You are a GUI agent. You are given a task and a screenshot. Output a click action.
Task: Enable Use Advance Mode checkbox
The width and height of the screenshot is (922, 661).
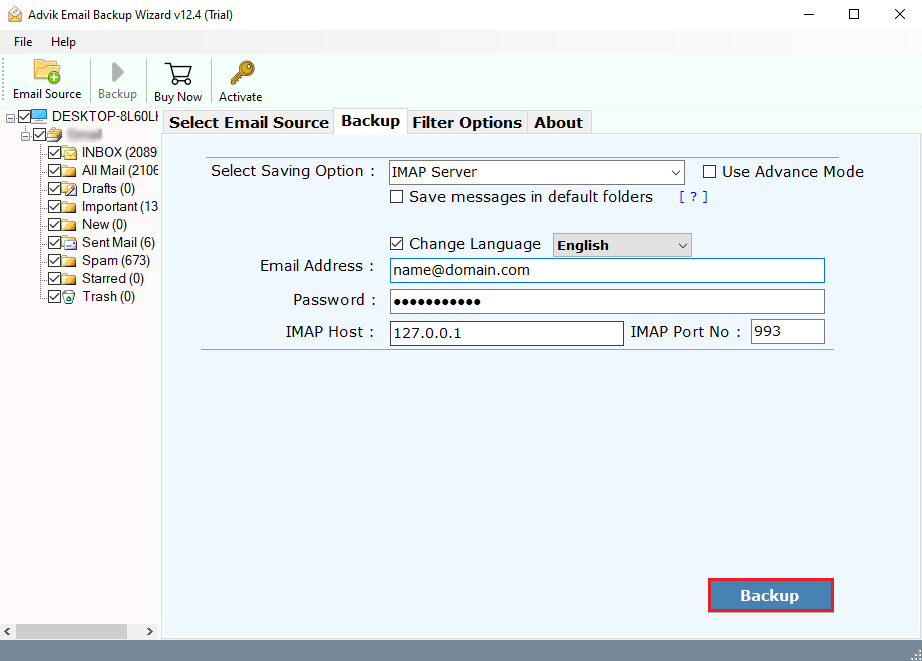coord(710,172)
